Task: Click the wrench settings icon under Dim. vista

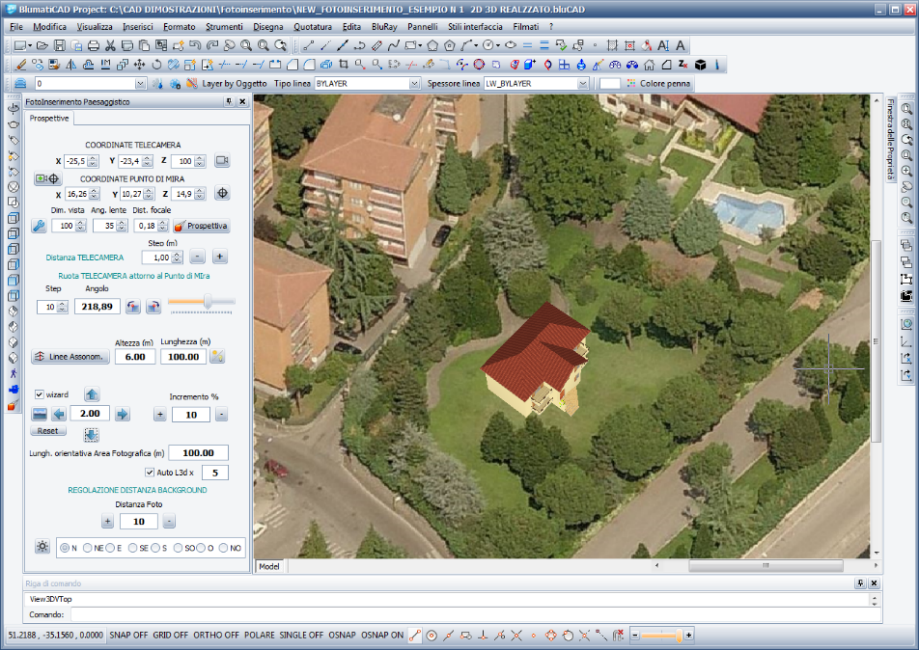Action: [x=38, y=226]
